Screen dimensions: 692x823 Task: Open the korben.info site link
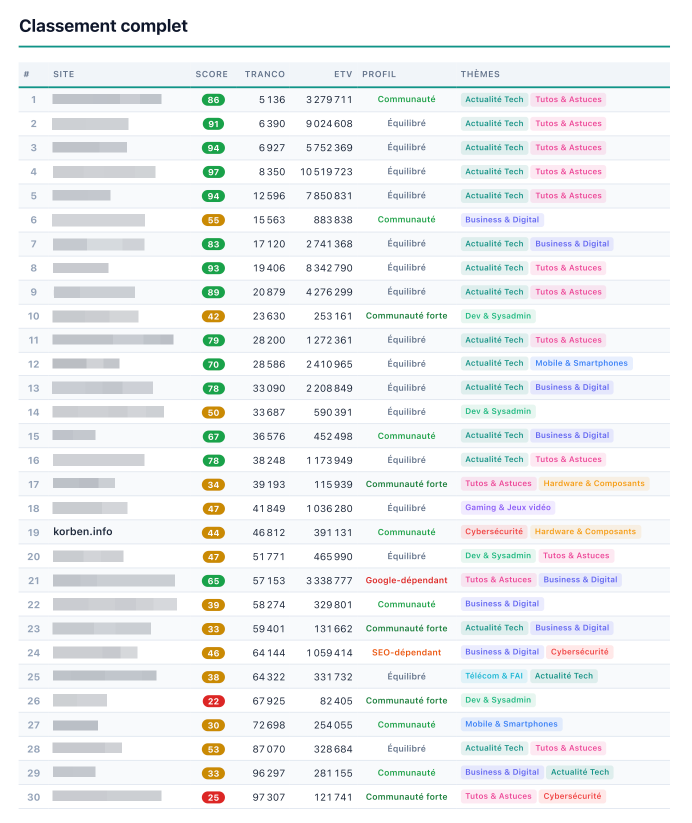(x=82, y=532)
